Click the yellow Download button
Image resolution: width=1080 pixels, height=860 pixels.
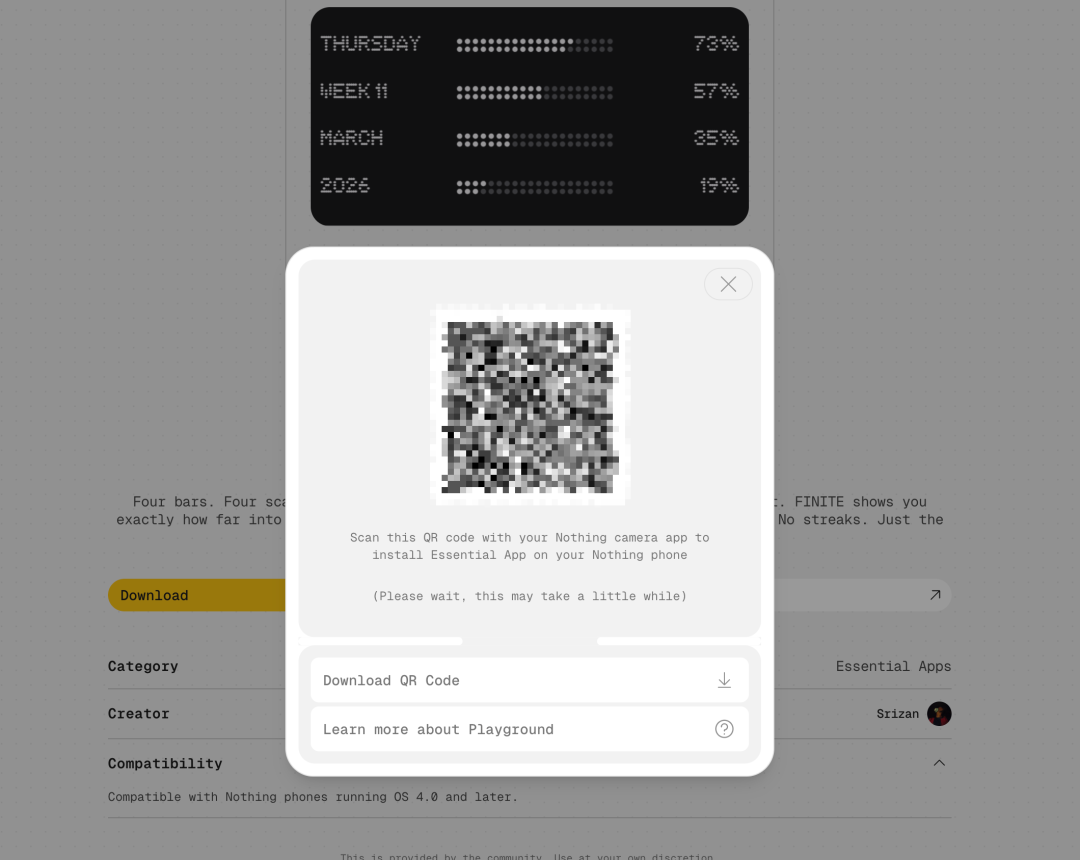[x=197, y=595]
